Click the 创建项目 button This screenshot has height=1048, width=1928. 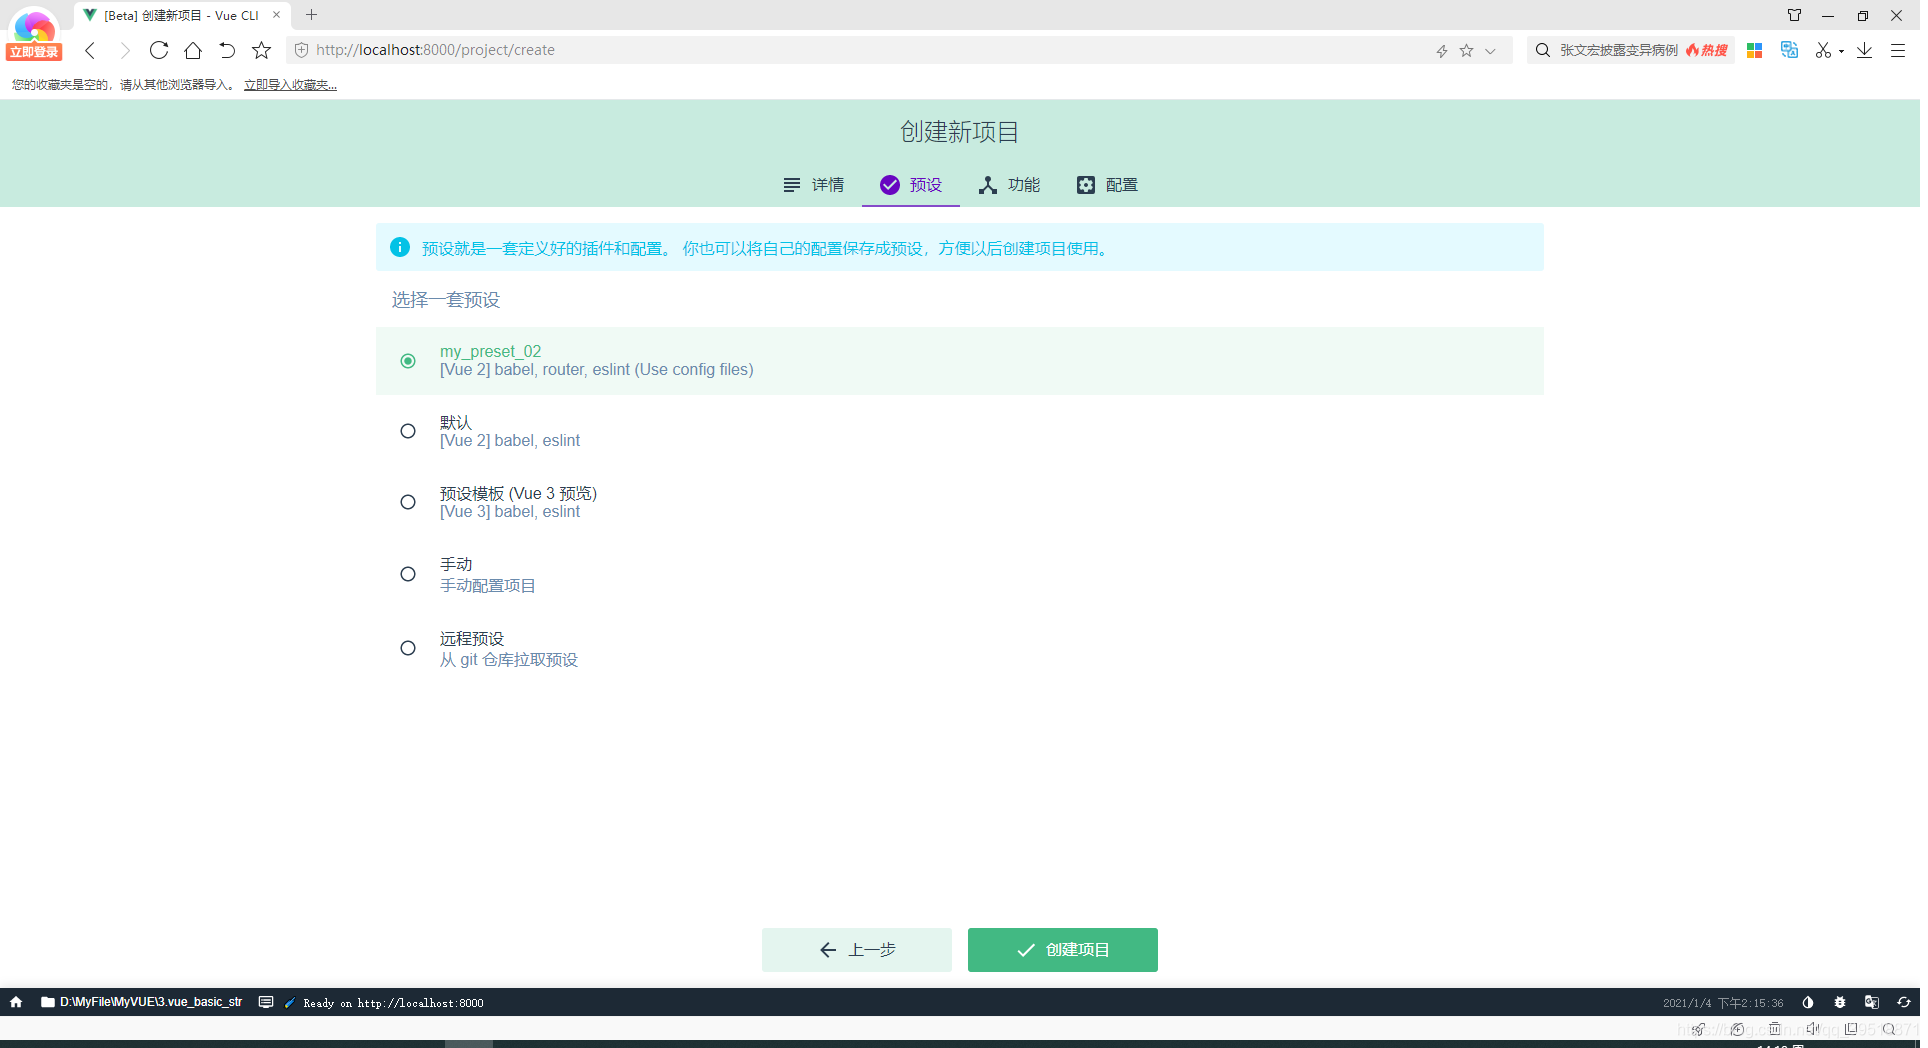click(1062, 949)
